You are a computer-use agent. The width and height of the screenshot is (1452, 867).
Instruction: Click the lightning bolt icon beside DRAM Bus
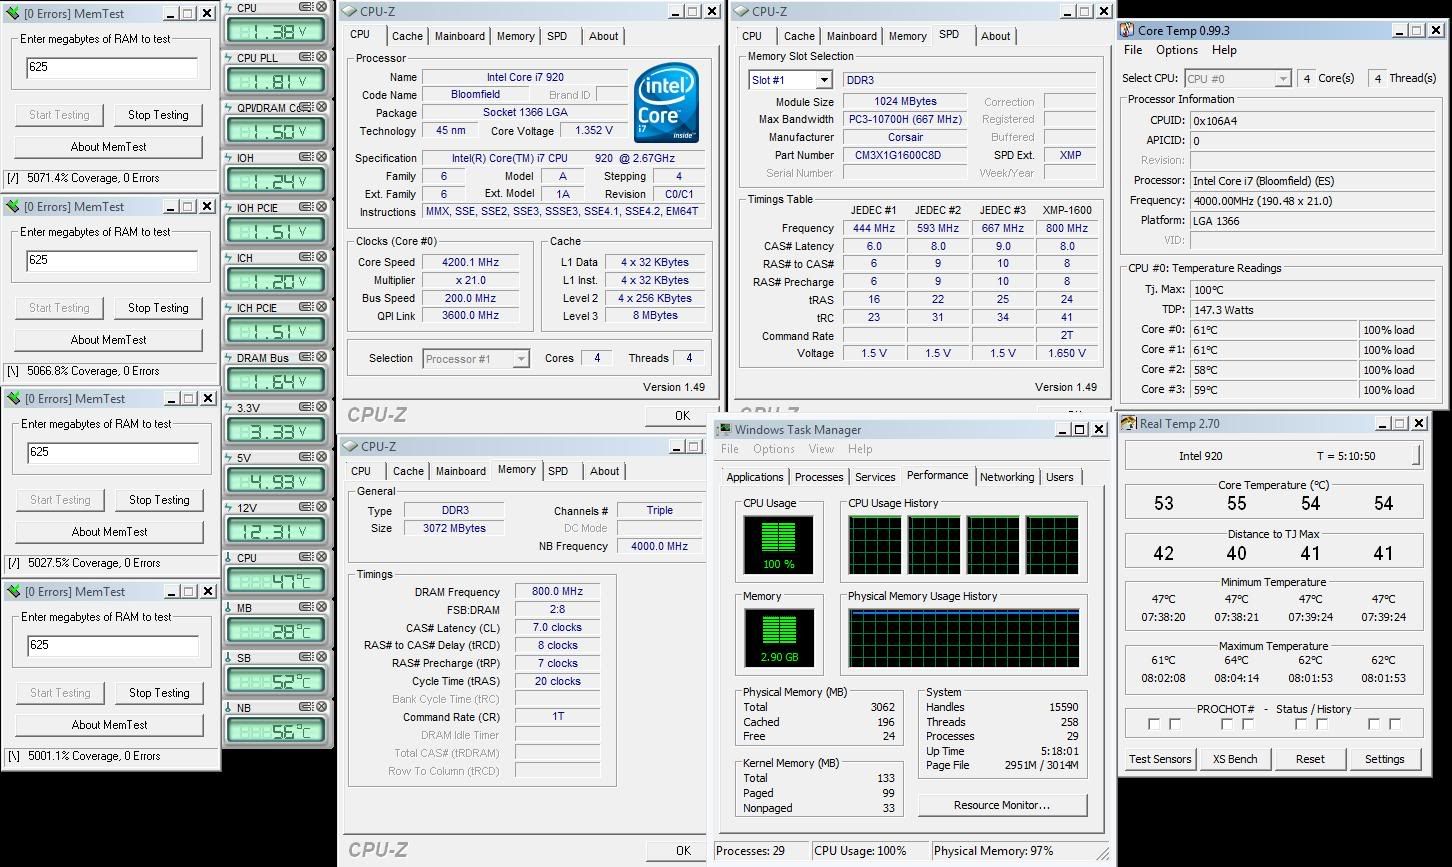[228, 357]
